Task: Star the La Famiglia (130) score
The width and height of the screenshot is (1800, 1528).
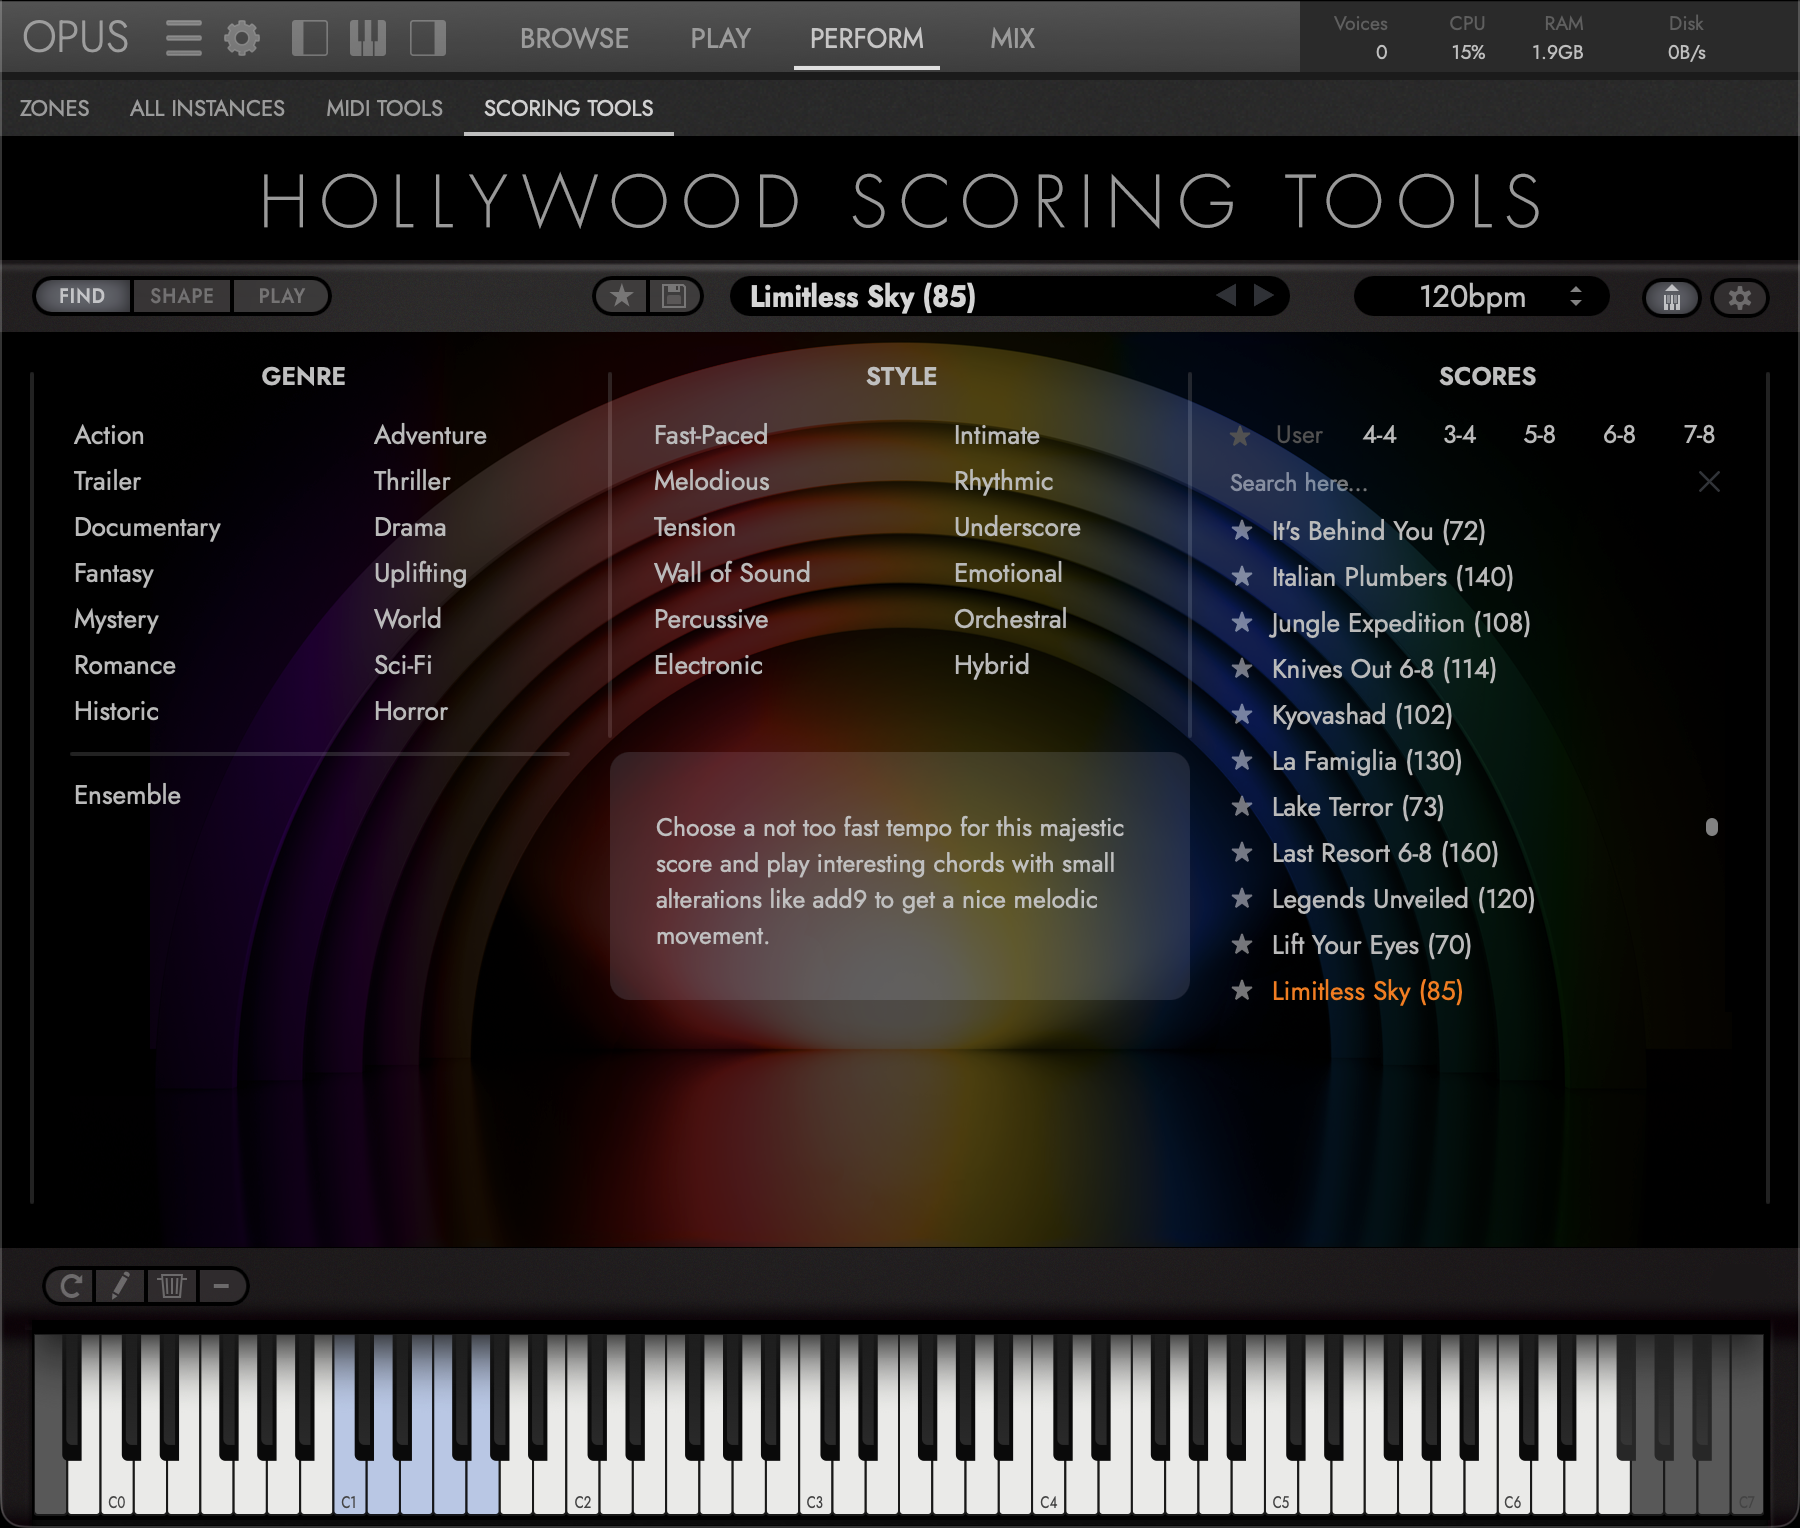Action: [x=1242, y=760]
